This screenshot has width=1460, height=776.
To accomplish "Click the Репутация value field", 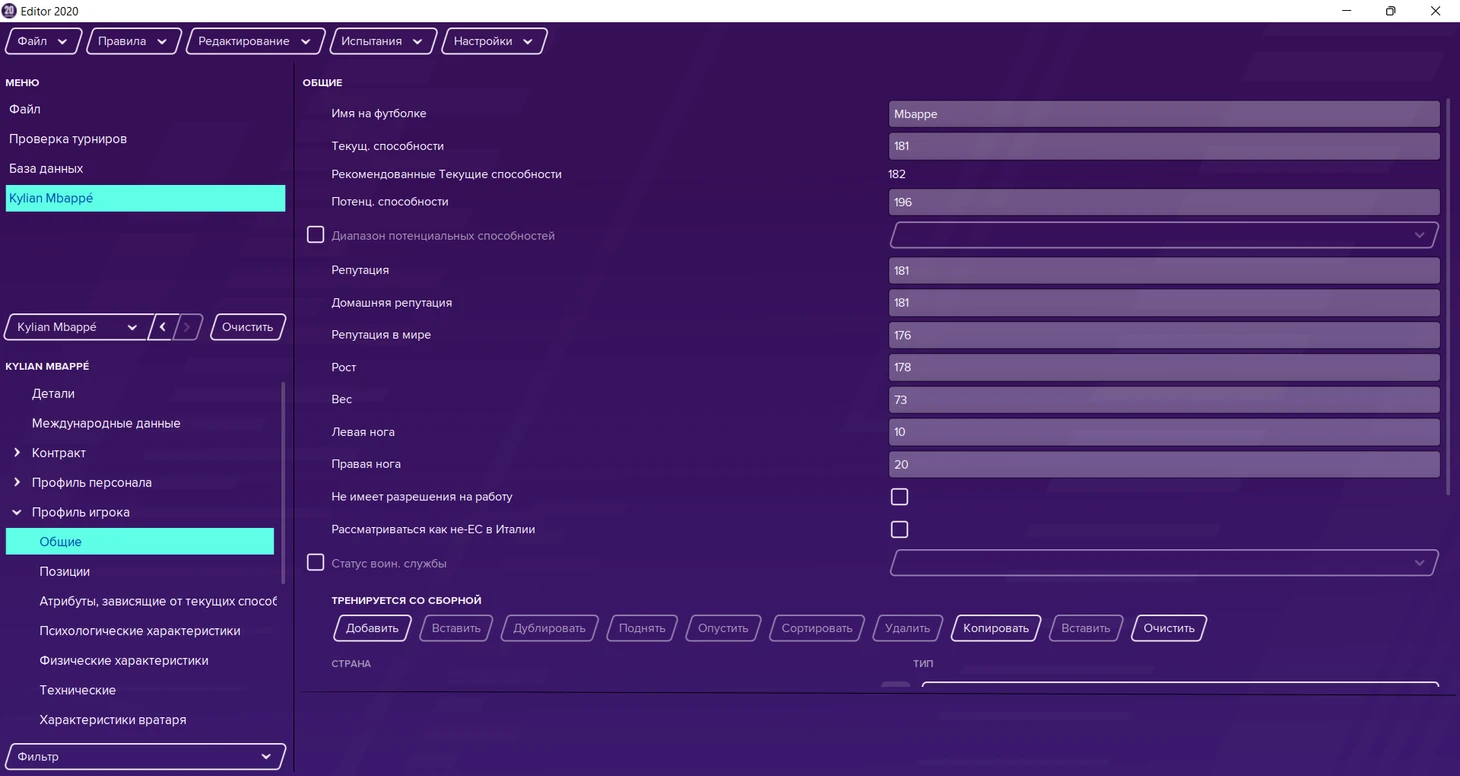I will tap(1164, 270).
